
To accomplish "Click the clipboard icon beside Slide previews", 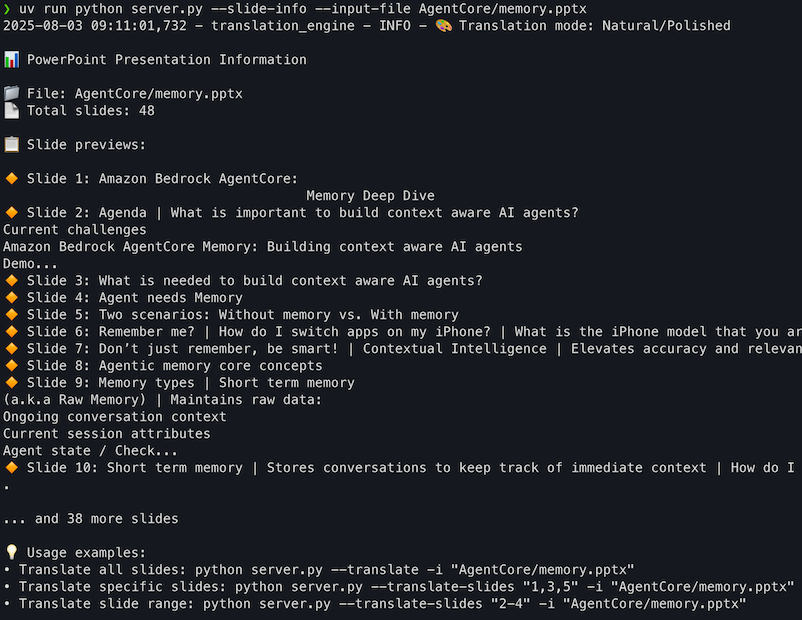I will 11,145.
